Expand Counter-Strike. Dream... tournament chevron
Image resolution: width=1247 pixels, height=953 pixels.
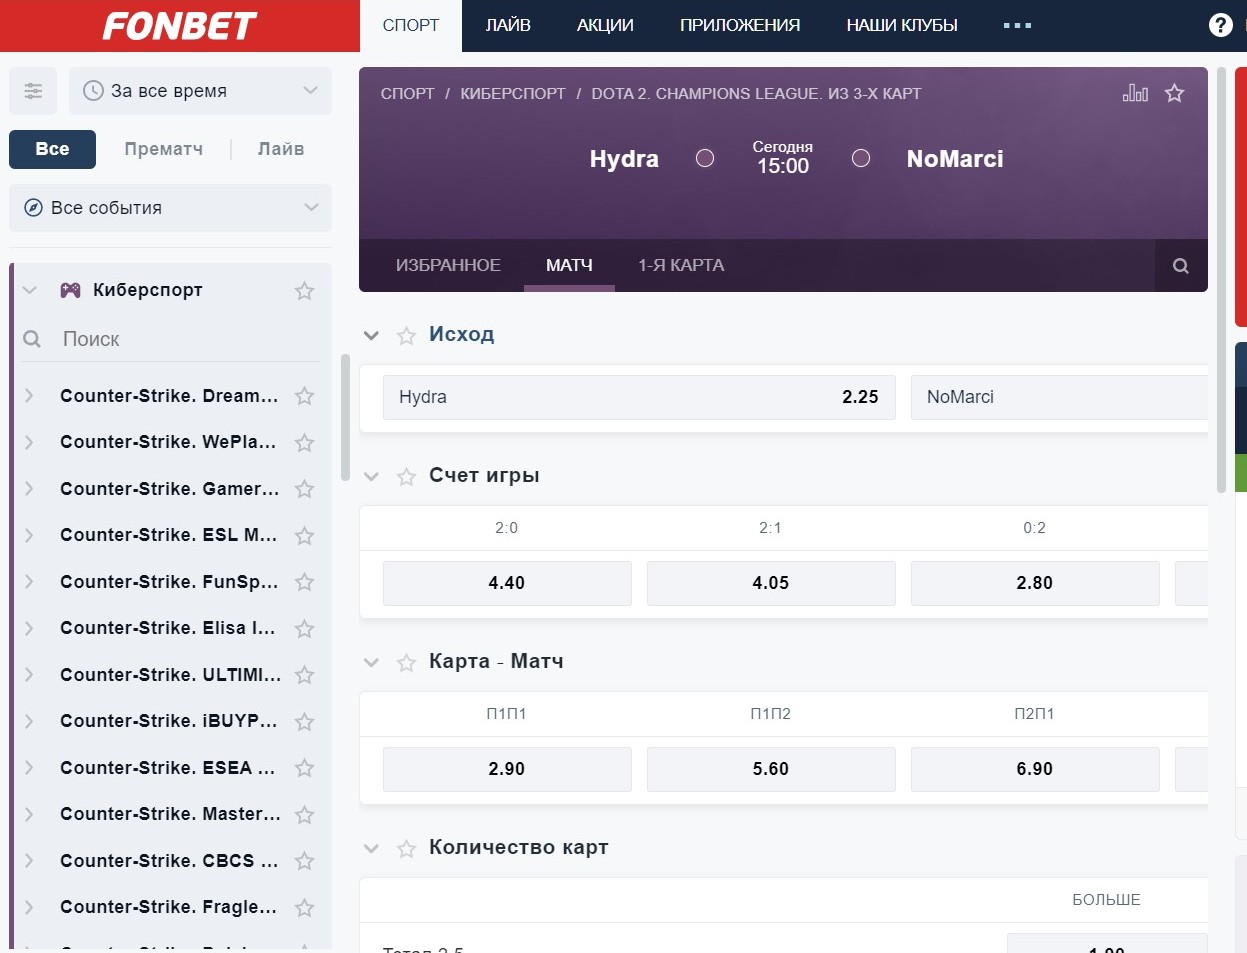click(29, 396)
